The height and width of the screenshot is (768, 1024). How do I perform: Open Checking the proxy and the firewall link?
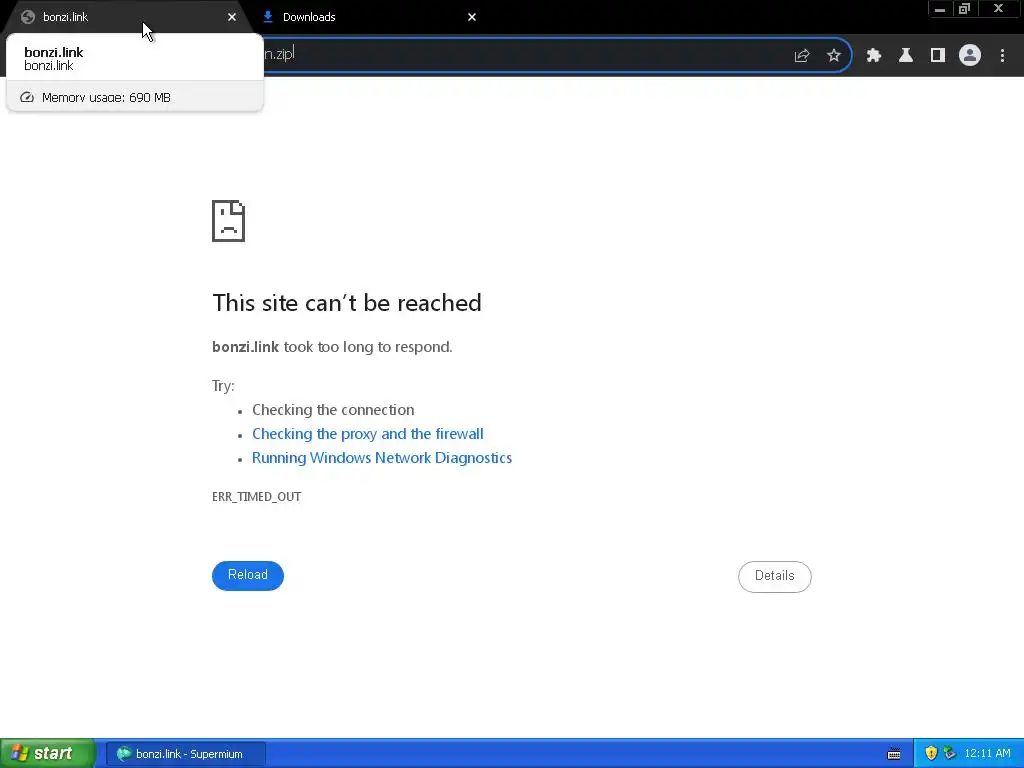tap(368, 434)
